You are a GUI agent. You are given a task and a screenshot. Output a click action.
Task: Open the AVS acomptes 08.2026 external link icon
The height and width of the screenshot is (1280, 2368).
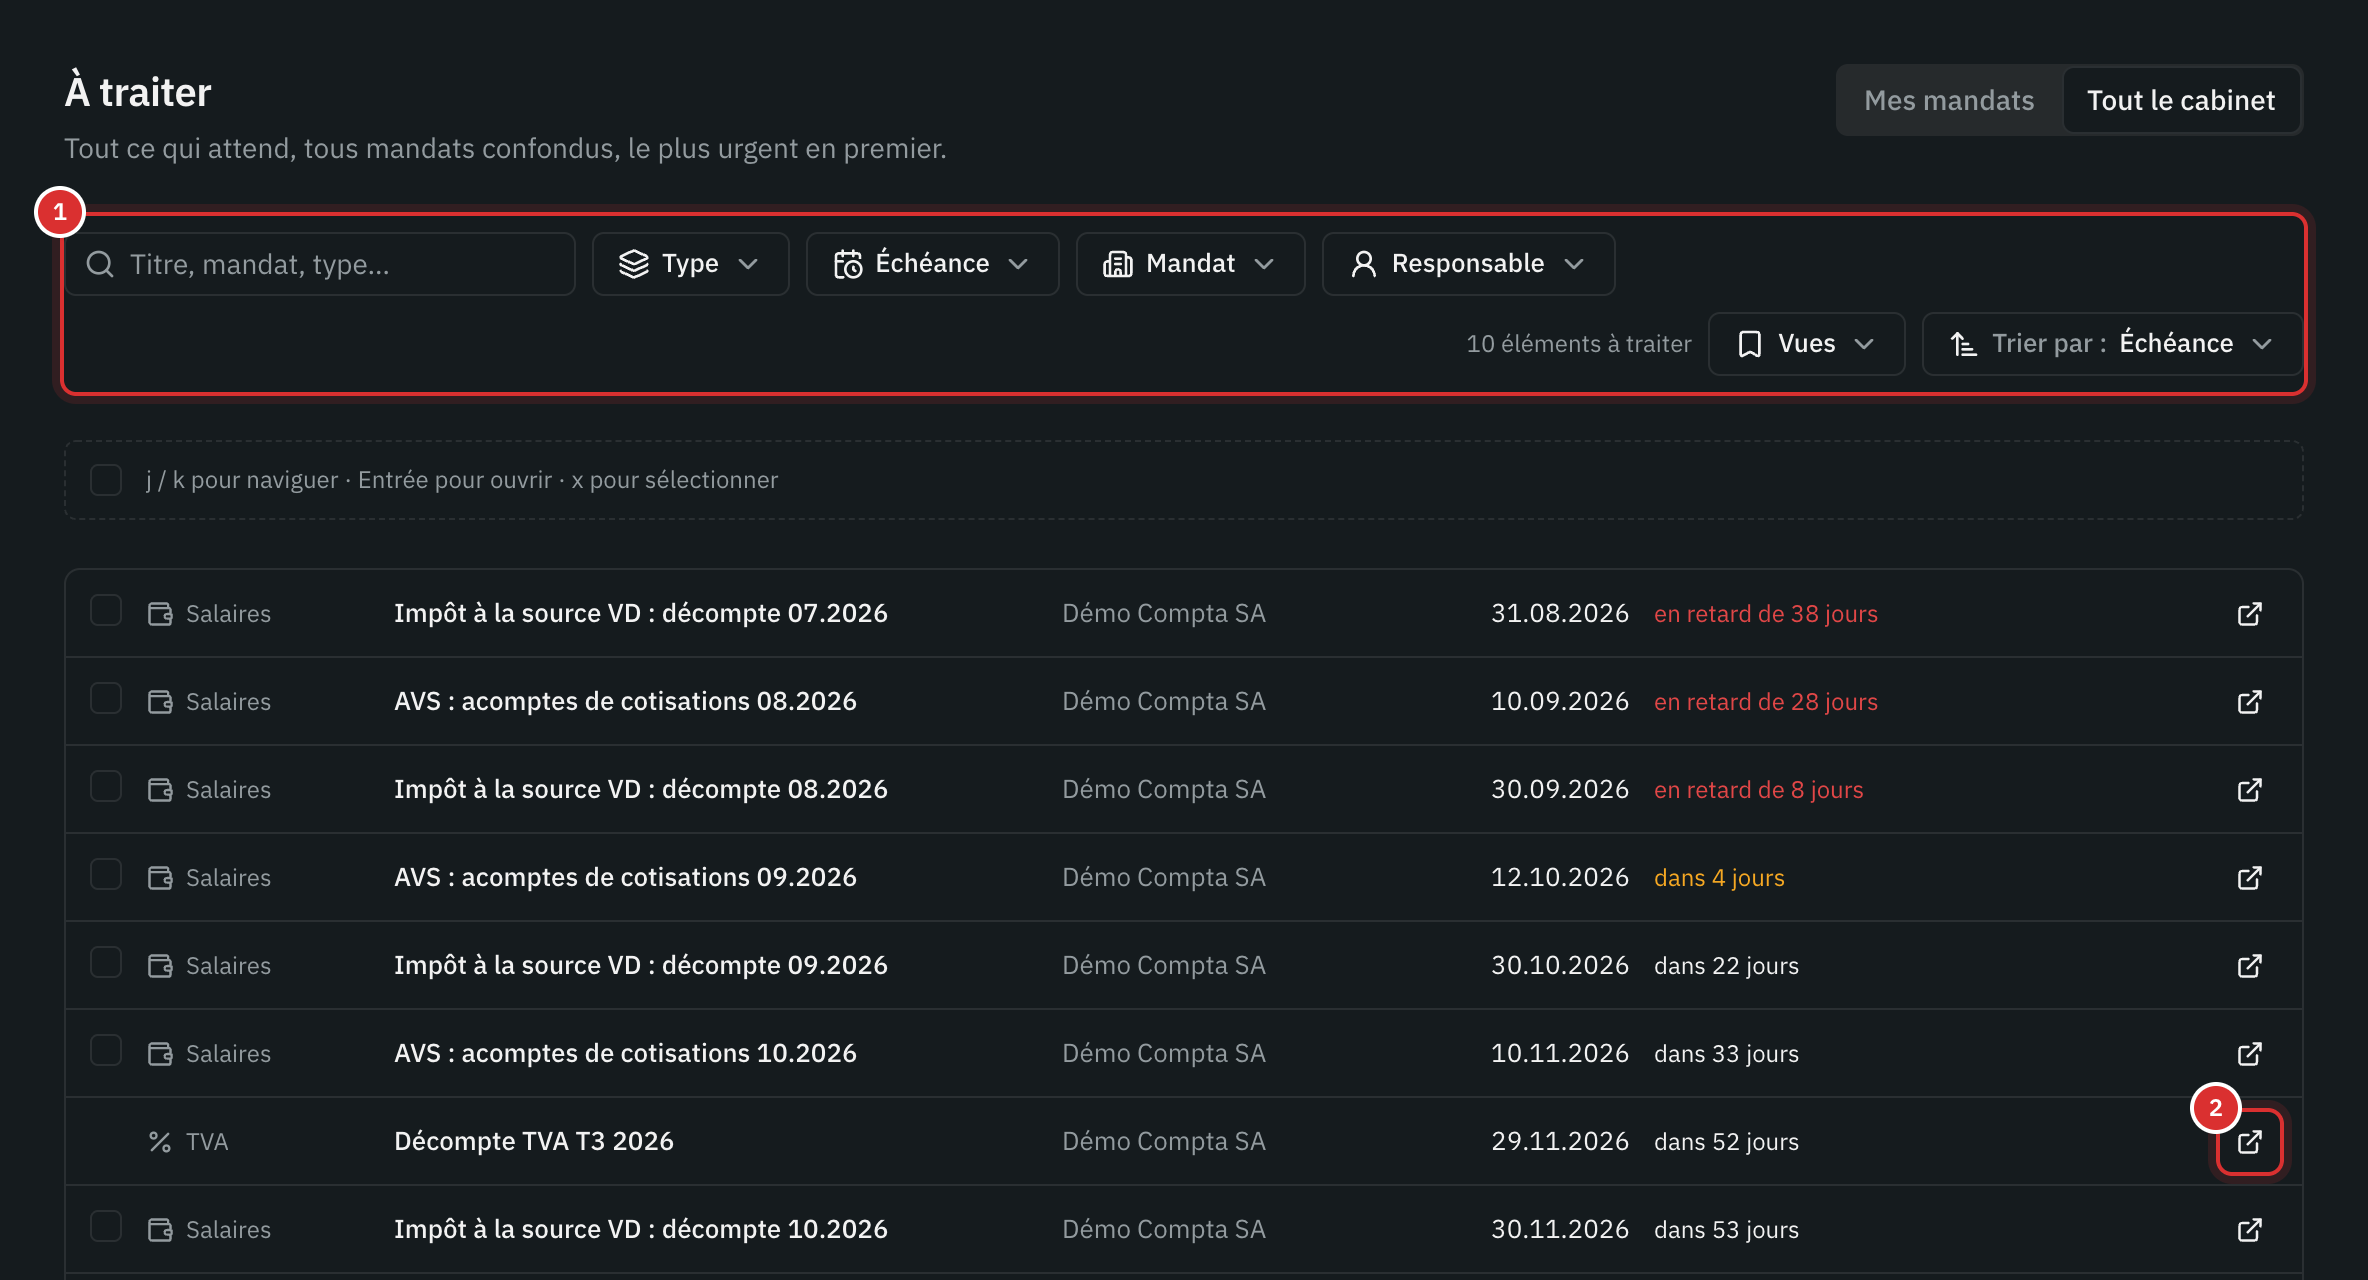pyautogui.click(x=2249, y=702)
